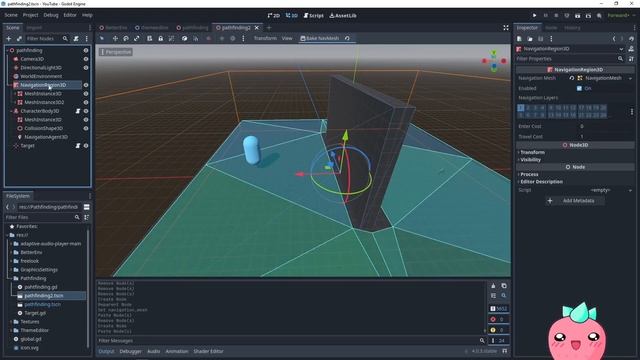This screenshot has height=360, width=640.
Task: Toggle visibility of the Camera3D node
Action: 86,59
